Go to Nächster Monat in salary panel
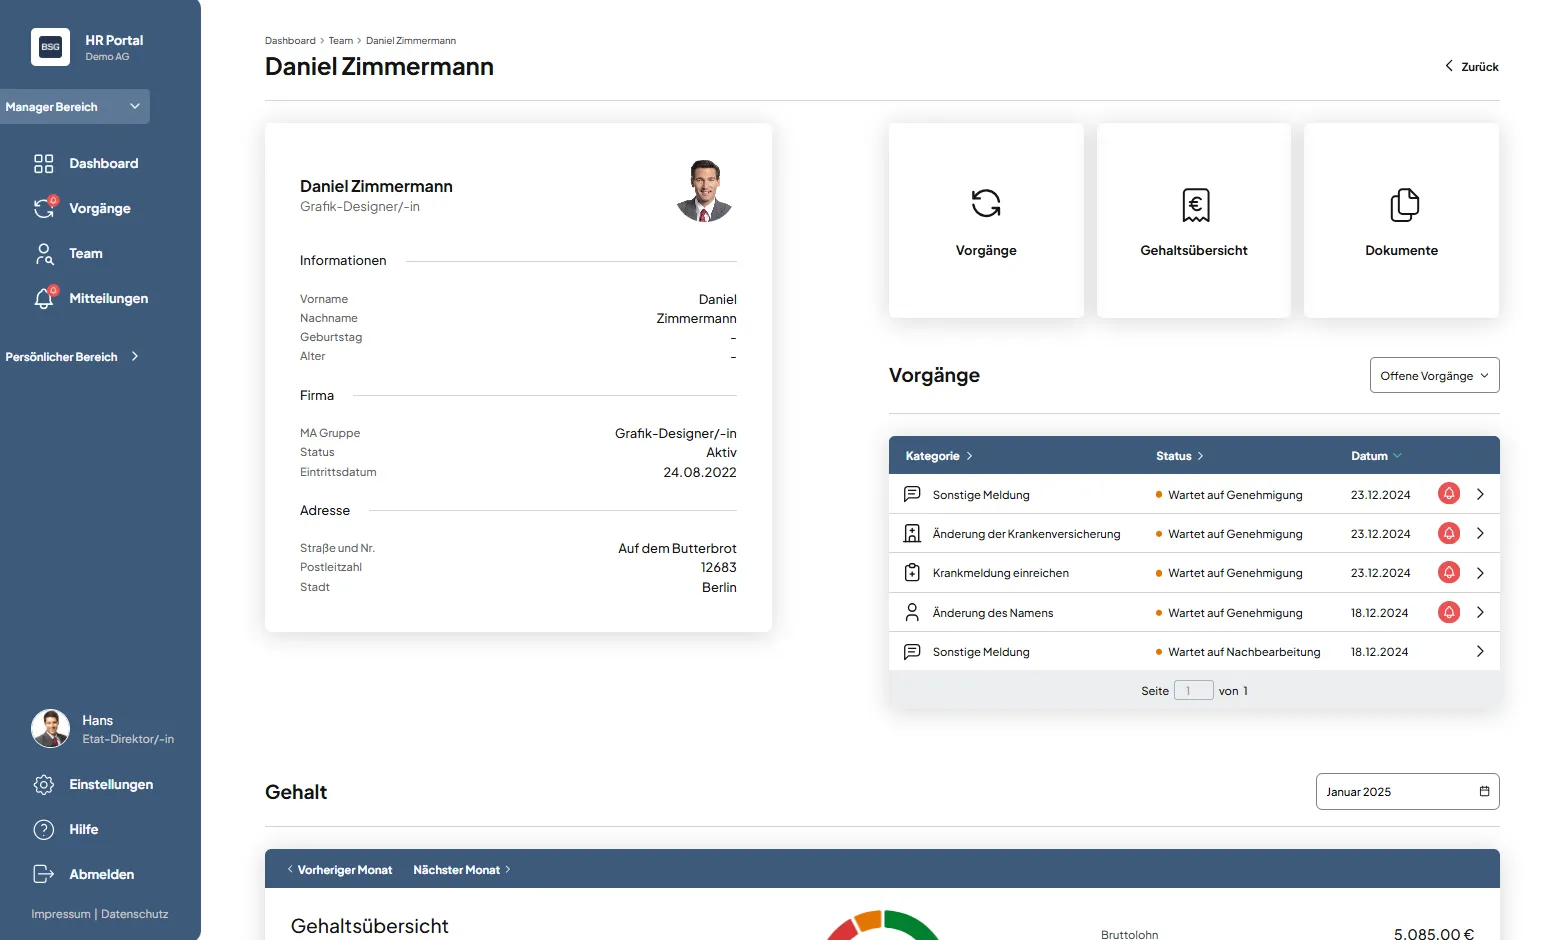This screenshot has width=1560, height=940. tap(461, 870)
